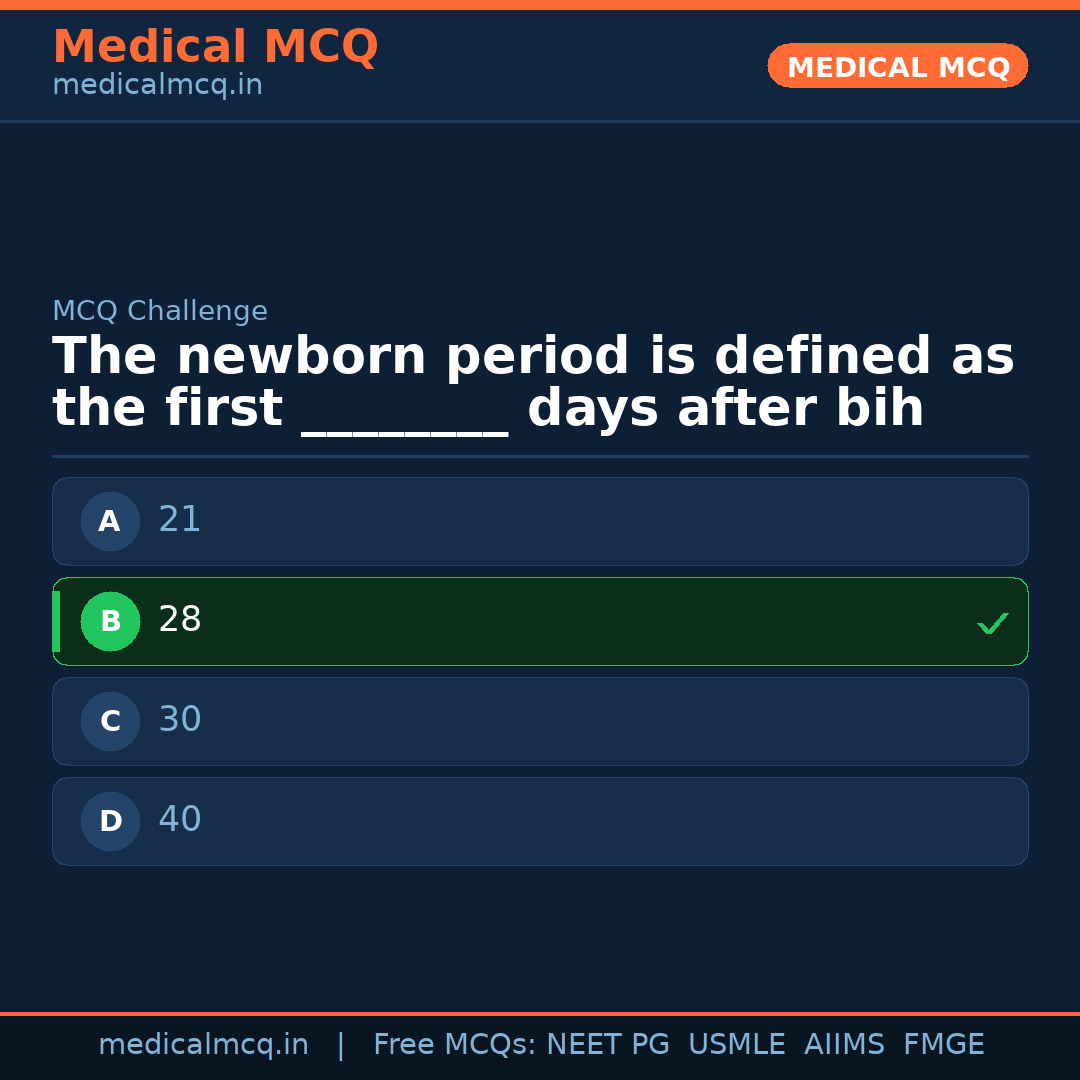Select the answer text 28
Screen dimensions: 1080x1080
click(180, 620)
